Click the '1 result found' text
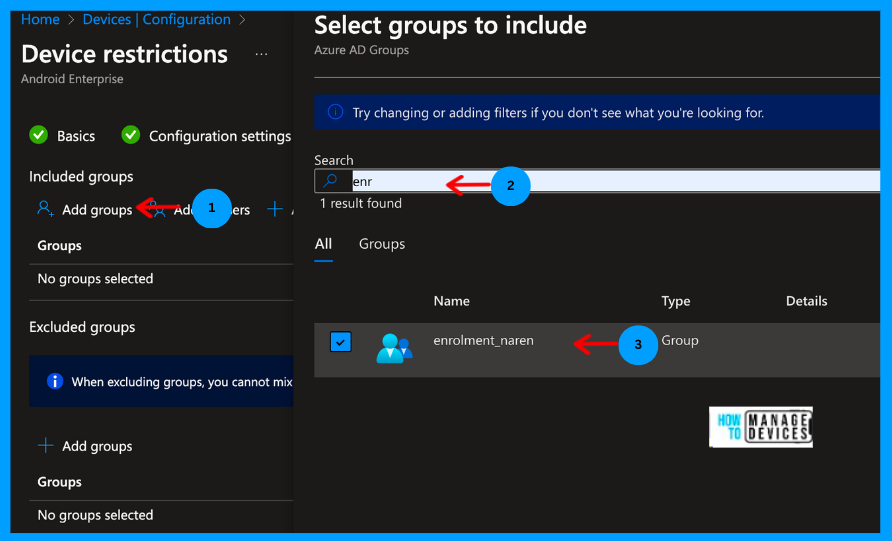Image resolution: width=892 pixels, height=541 pixels. point(361,203)
